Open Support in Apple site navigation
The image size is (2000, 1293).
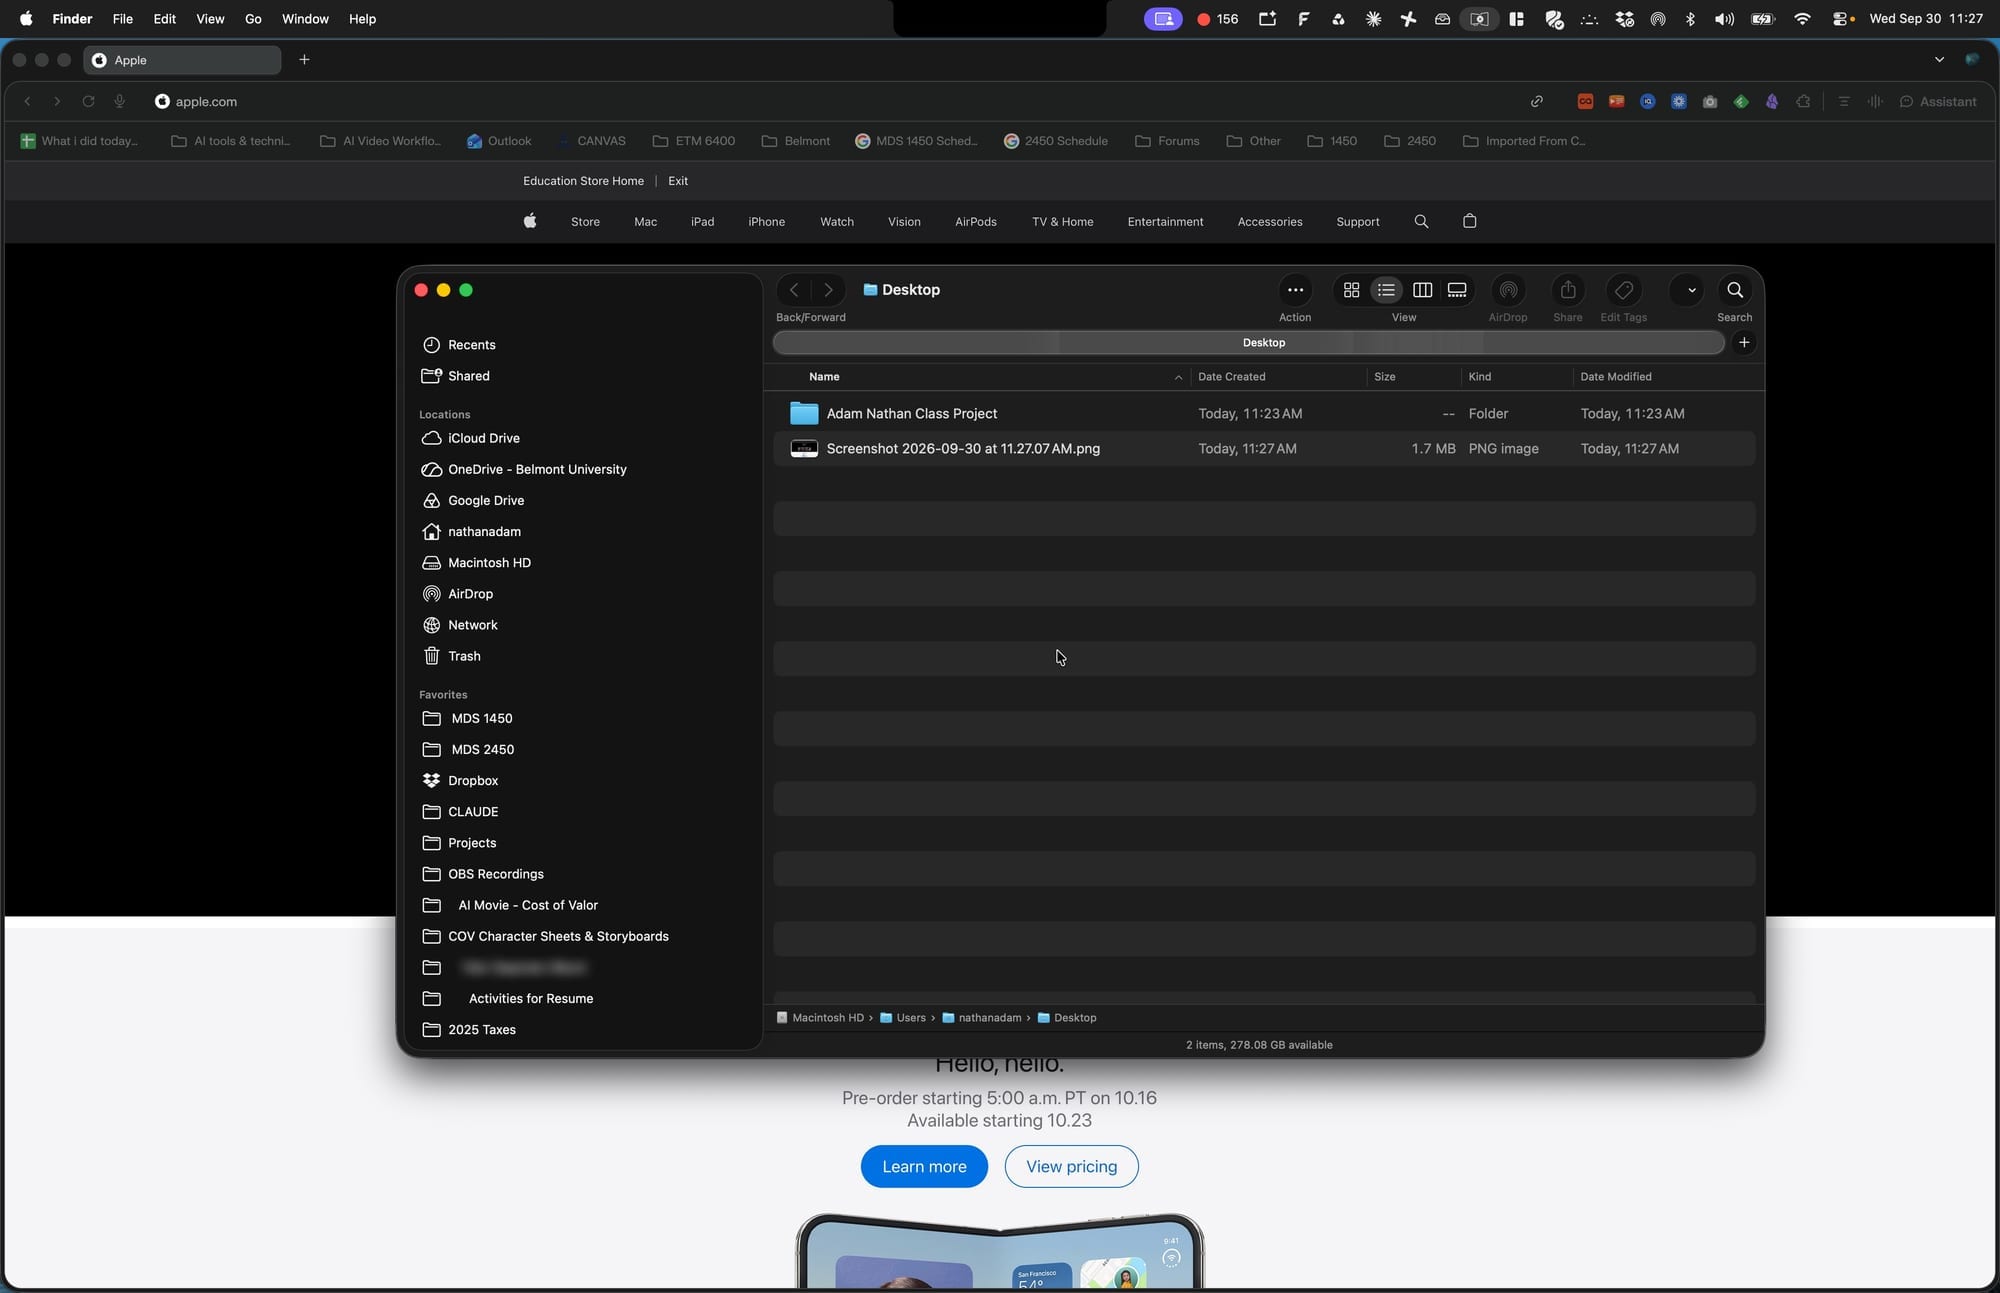click(x=1357, y=222)
